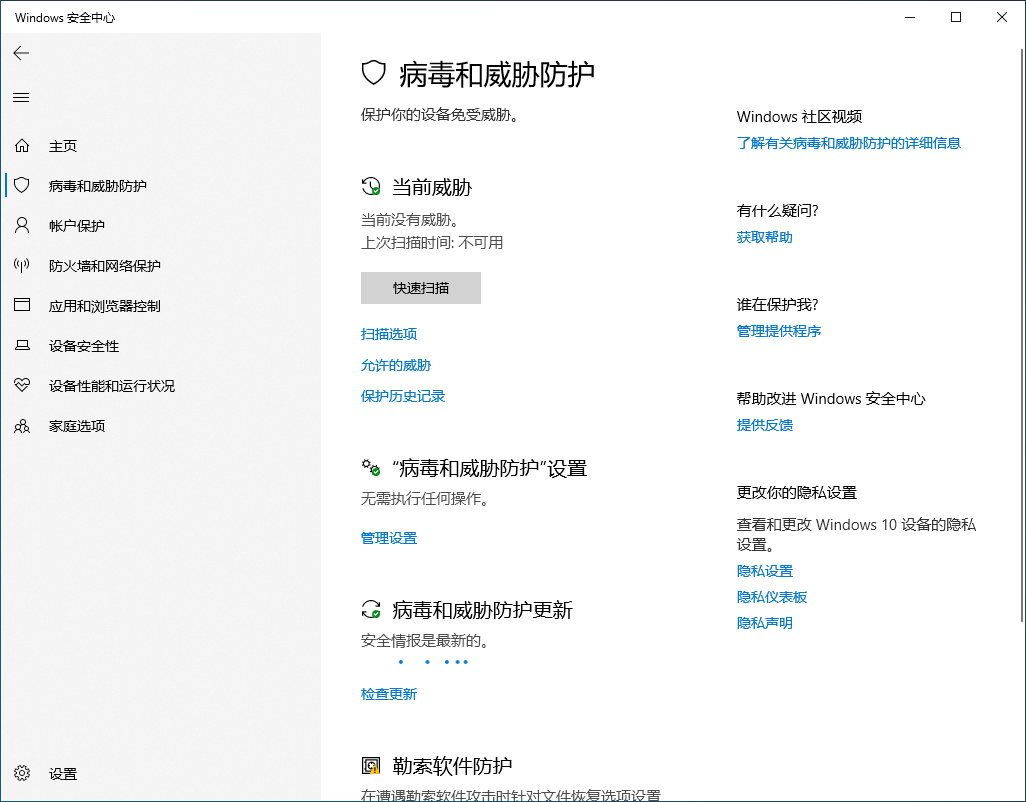Click the 更改你的隐私设置 heading
The image size is (1026, 802).
tap(796, 492)
